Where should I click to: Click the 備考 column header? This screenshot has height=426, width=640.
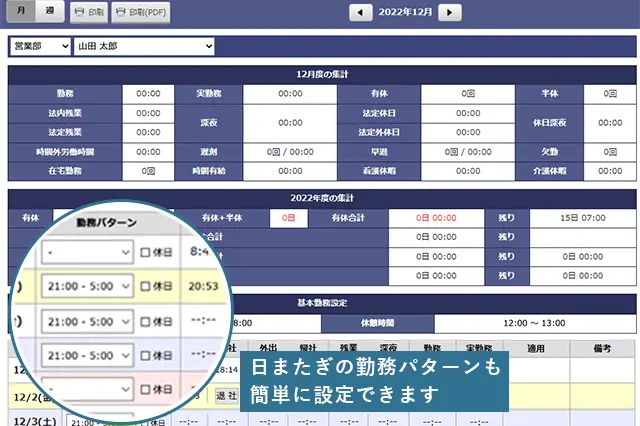(x=600, y=348)
